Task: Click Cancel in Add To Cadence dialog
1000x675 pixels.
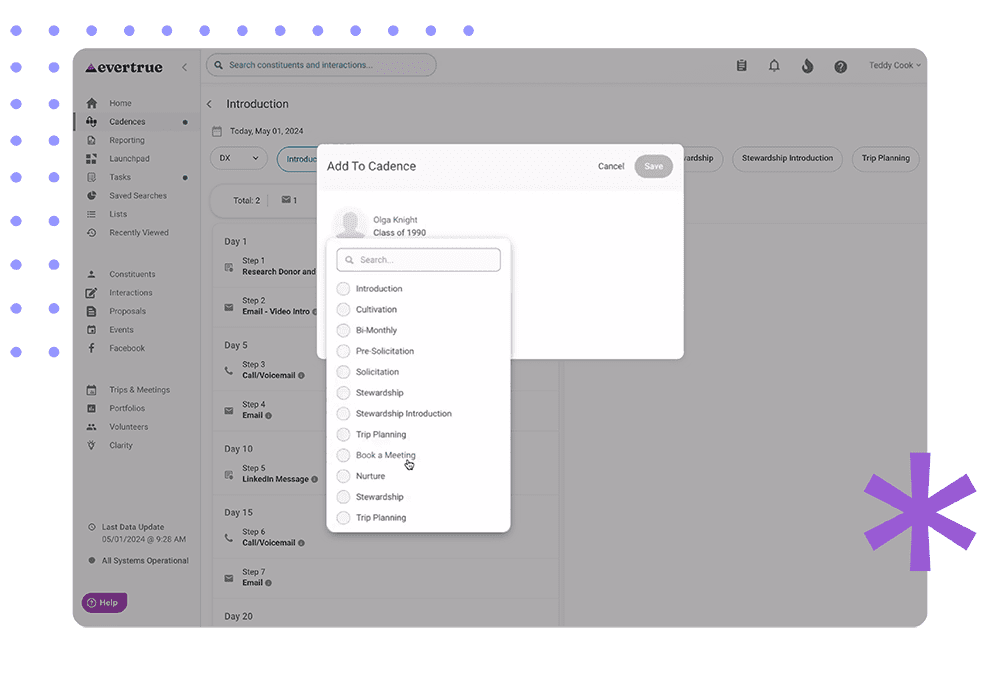Action: point(611,166)
